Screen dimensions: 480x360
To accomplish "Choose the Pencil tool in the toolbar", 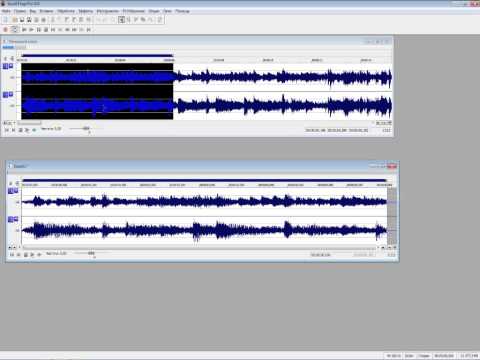I will click(136, 20).
